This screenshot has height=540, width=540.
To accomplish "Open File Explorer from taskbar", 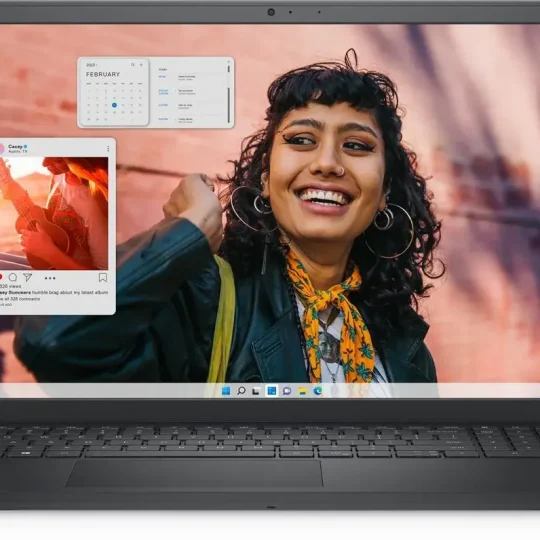I will [302, 391].
